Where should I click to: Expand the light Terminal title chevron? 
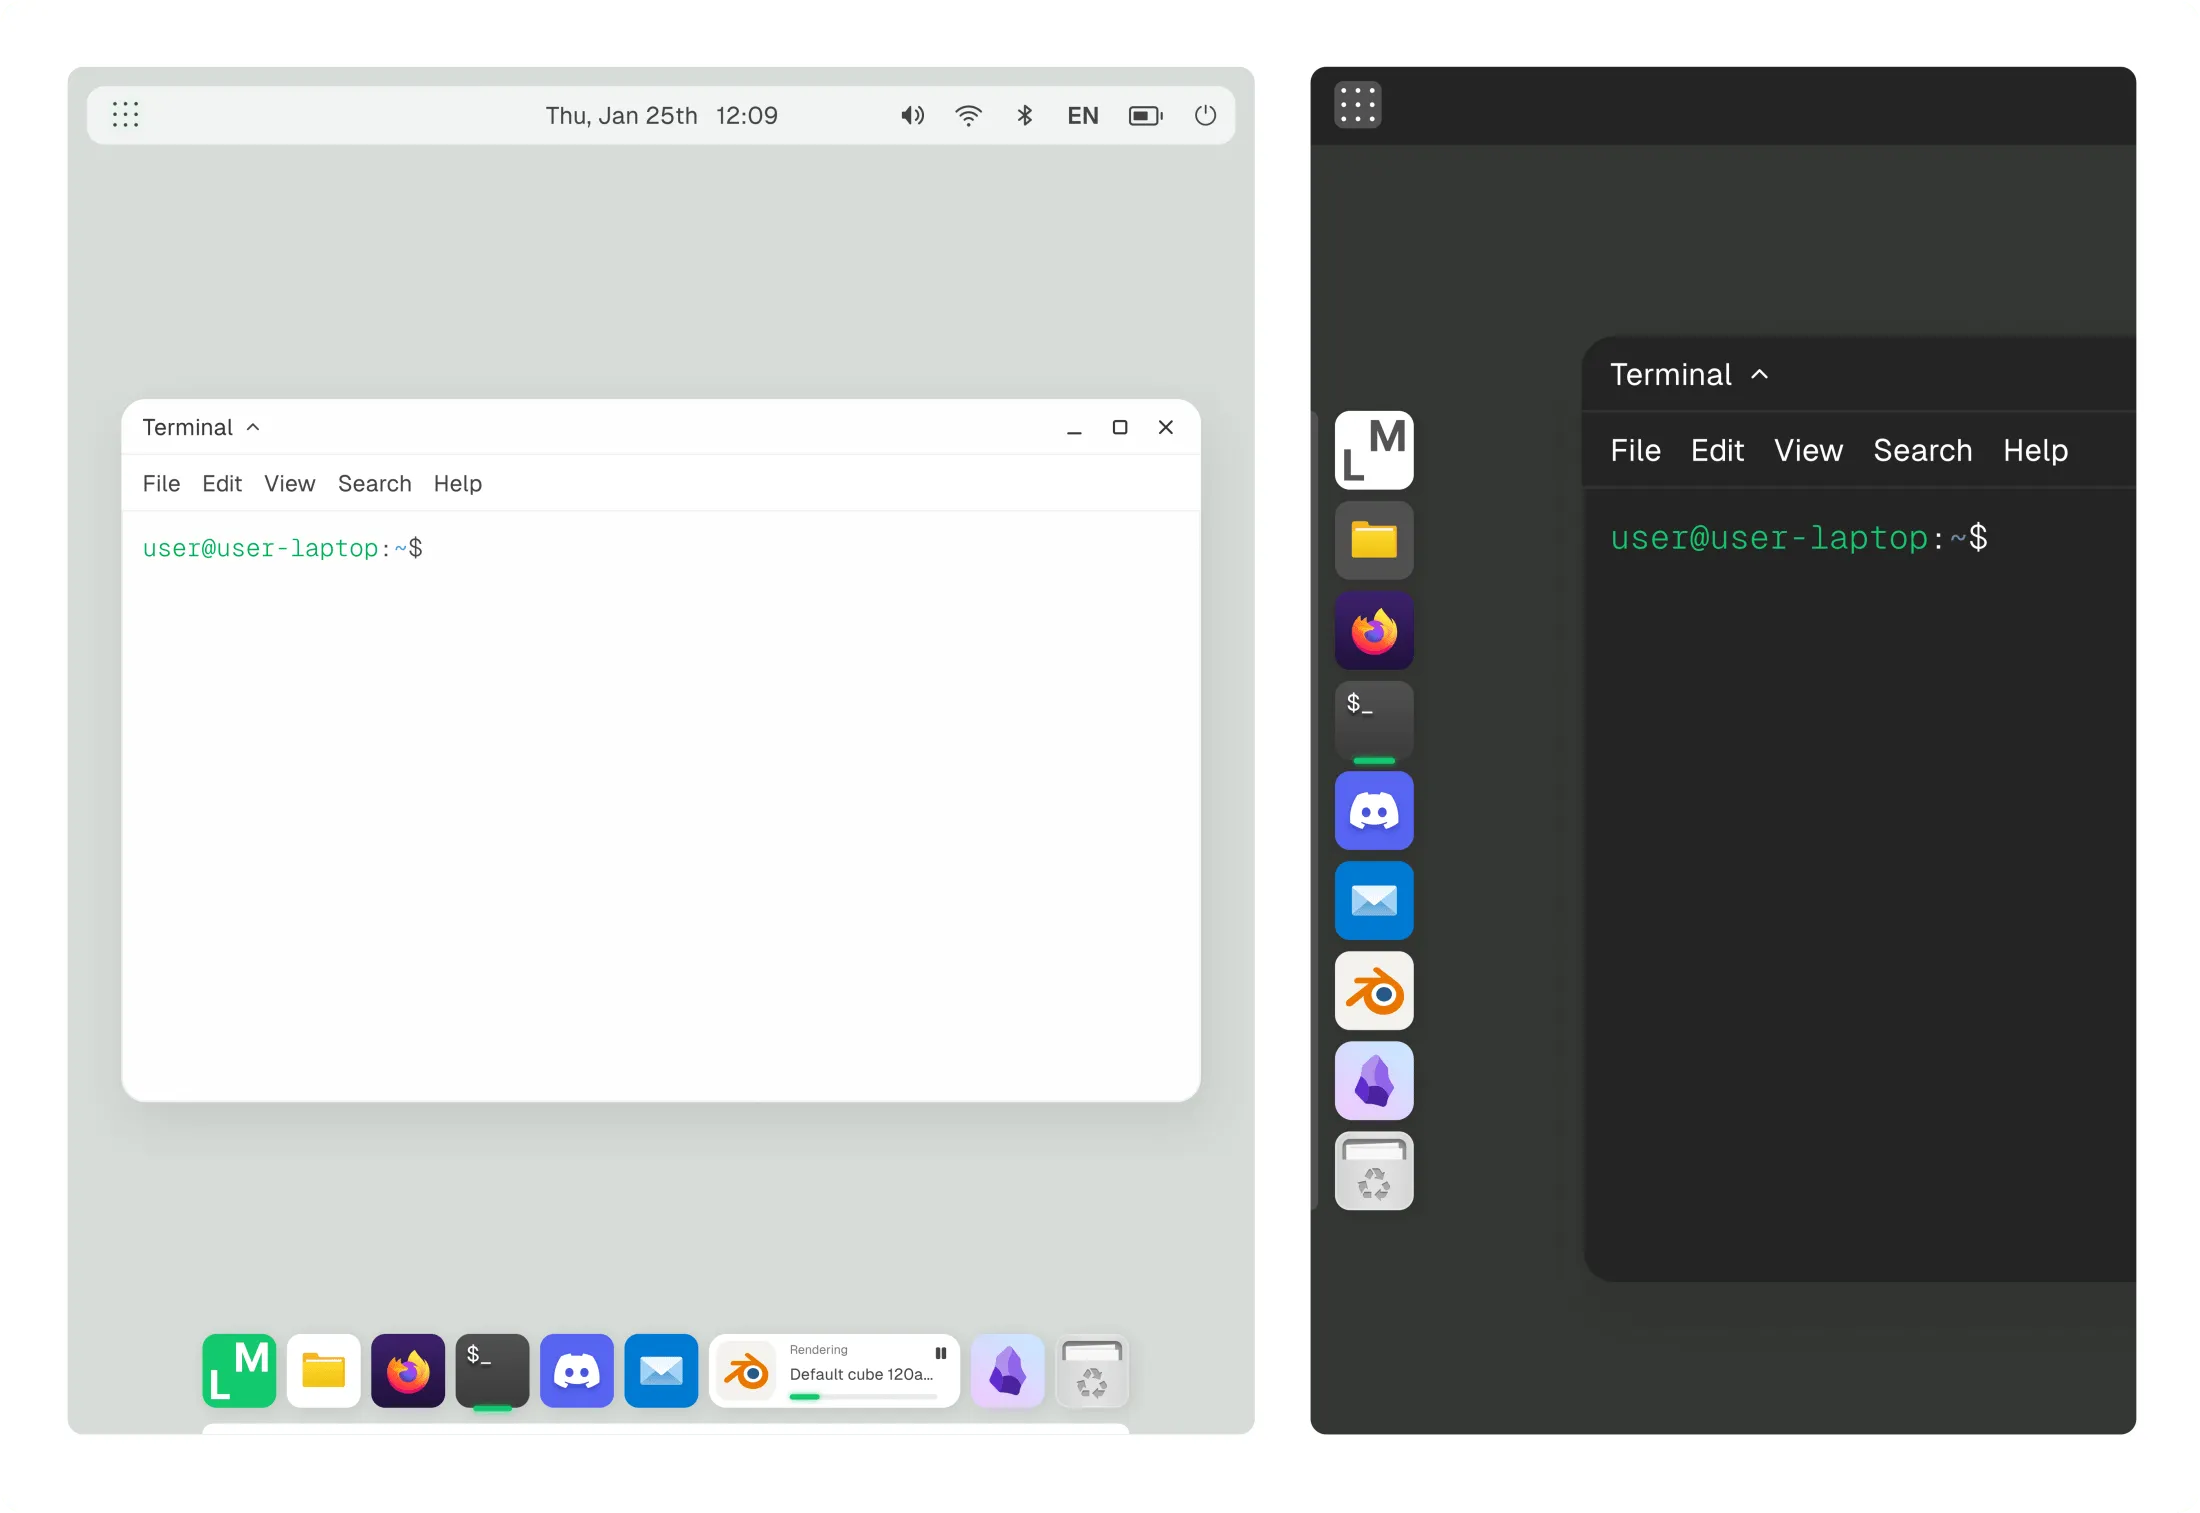(x=253, y=428)
